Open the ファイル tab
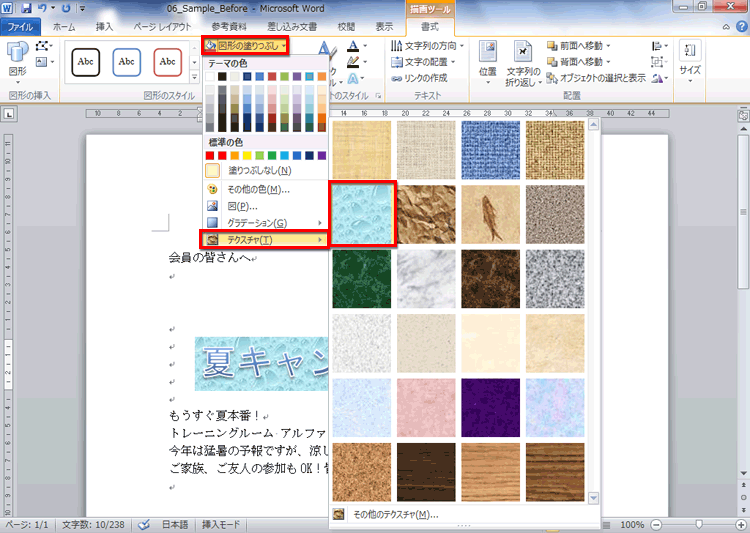This screenshot has width=750, height=533. coord(20,27)
